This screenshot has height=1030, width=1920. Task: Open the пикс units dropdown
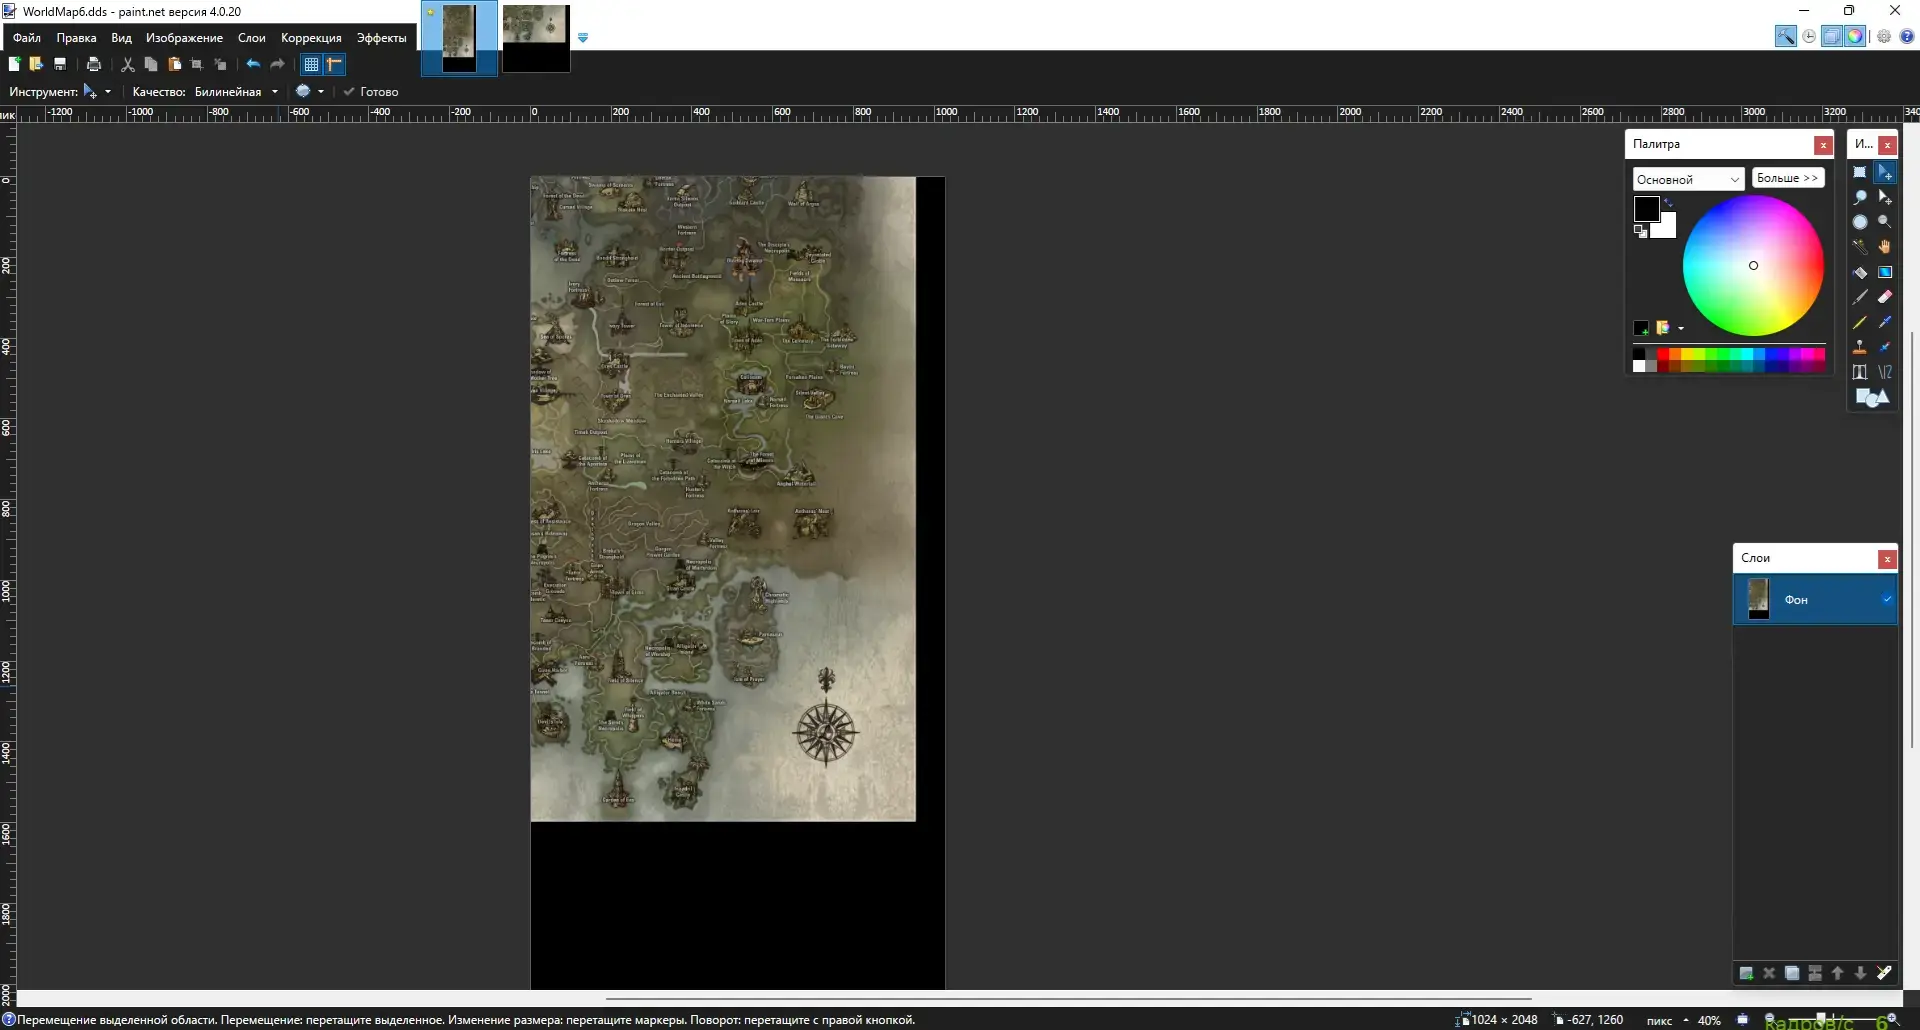pyautogui.click(x=1667, y=1020)
